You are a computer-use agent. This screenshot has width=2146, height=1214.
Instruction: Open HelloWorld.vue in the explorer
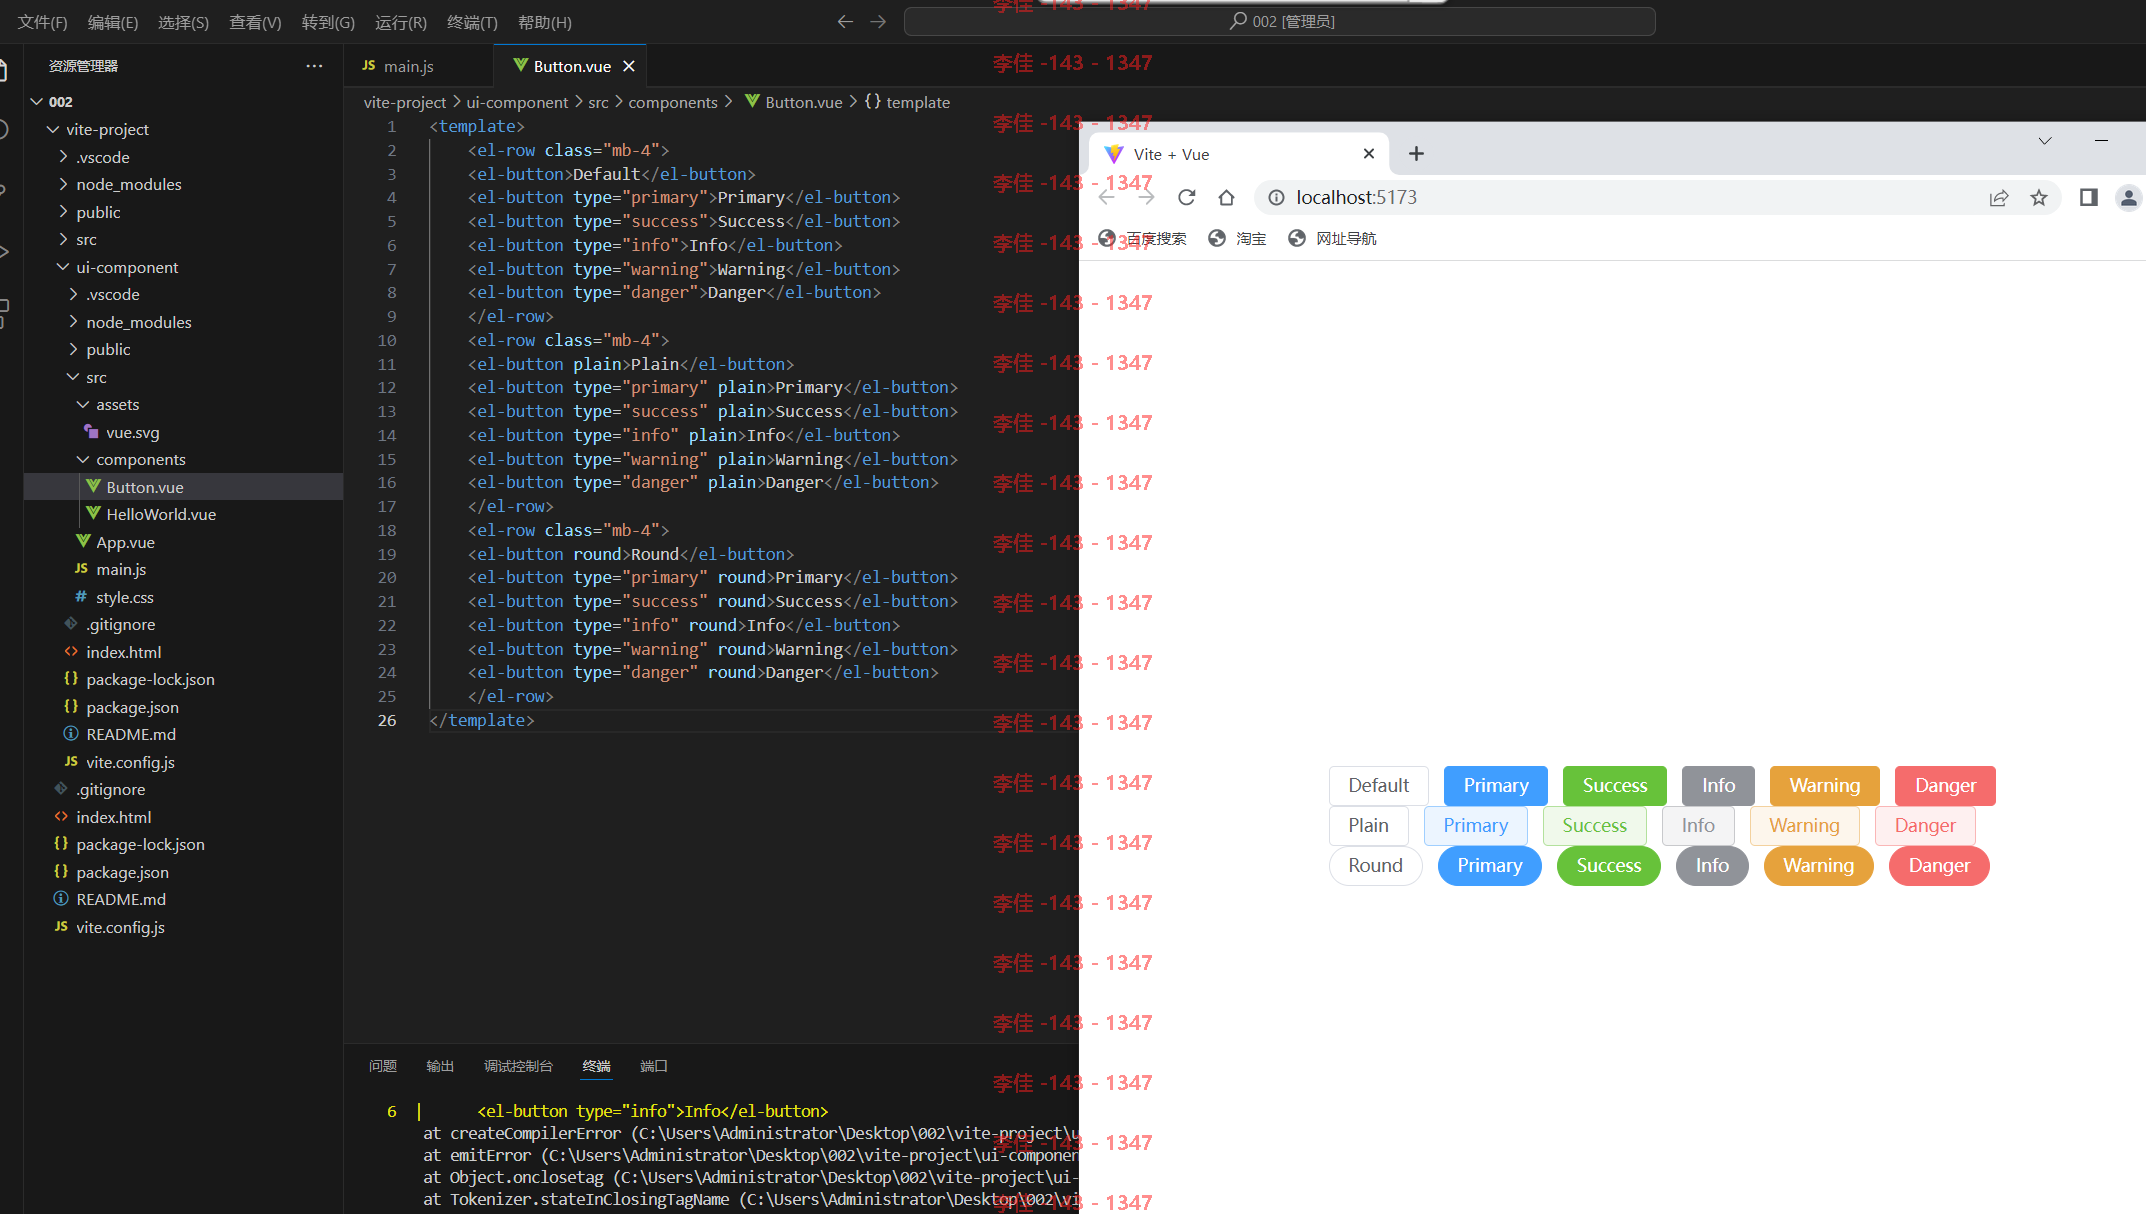[183, 514]
